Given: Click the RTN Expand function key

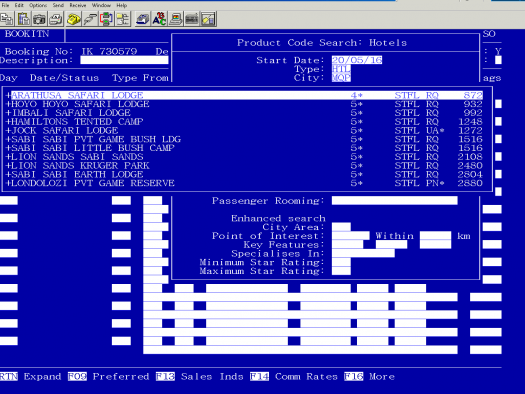Looking at the screenshot, I should (x=30, y=377).
